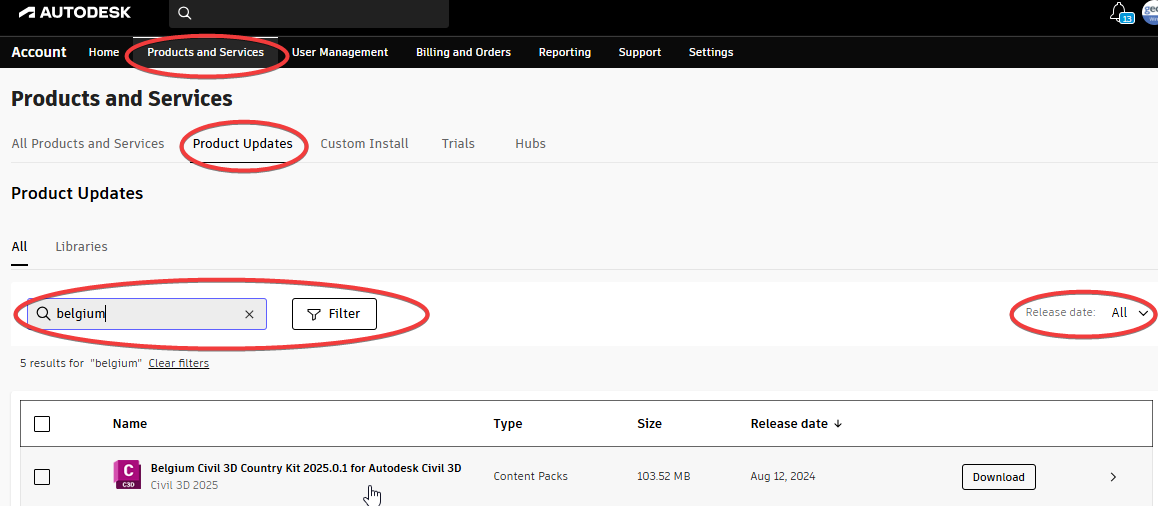Viewport: 1158px width, 506px height.
Task: Click the Clear filters link
Action: click(x=179, y=363)
